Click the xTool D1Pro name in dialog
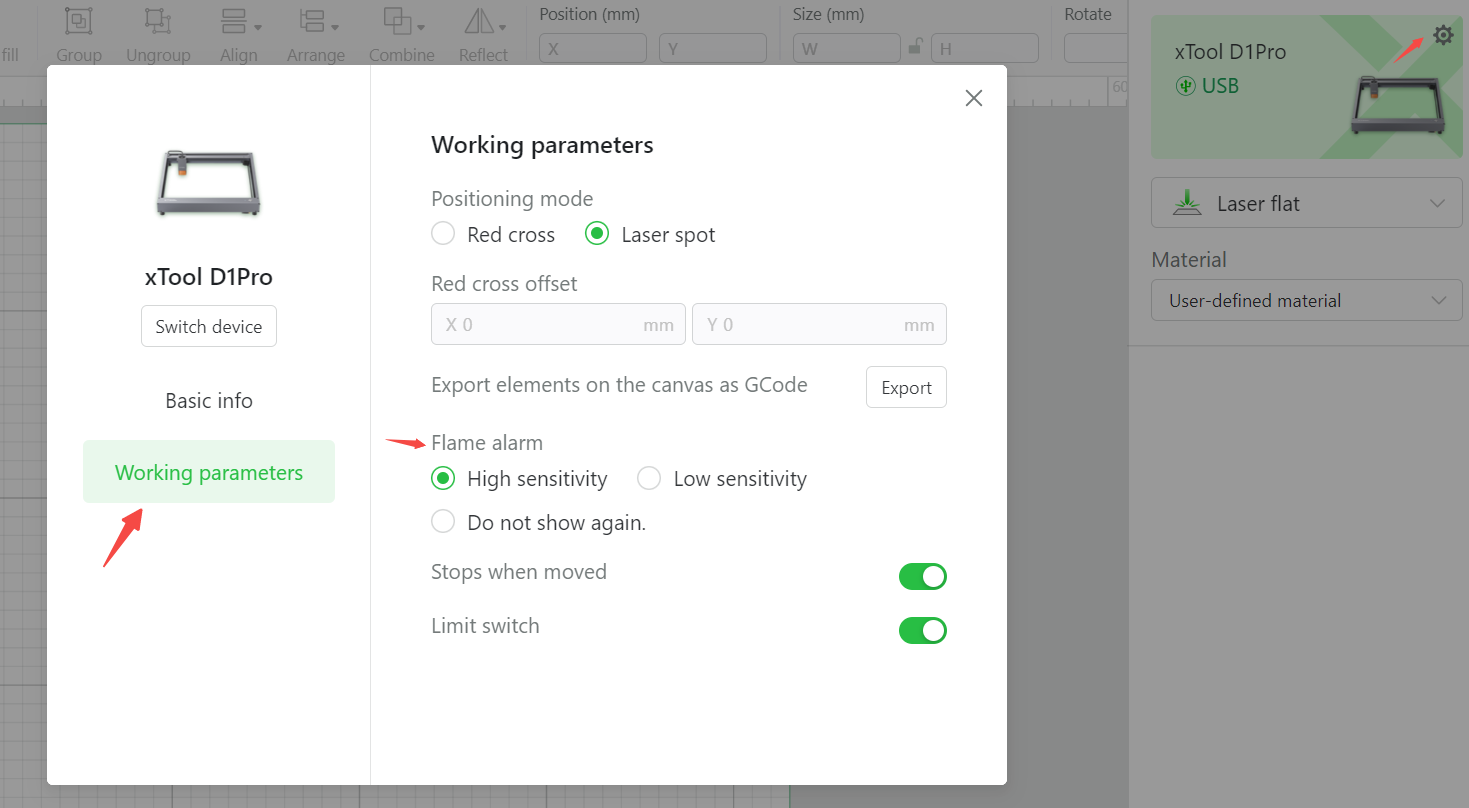This screenshot has width=1469, height=808. [209, 277]
